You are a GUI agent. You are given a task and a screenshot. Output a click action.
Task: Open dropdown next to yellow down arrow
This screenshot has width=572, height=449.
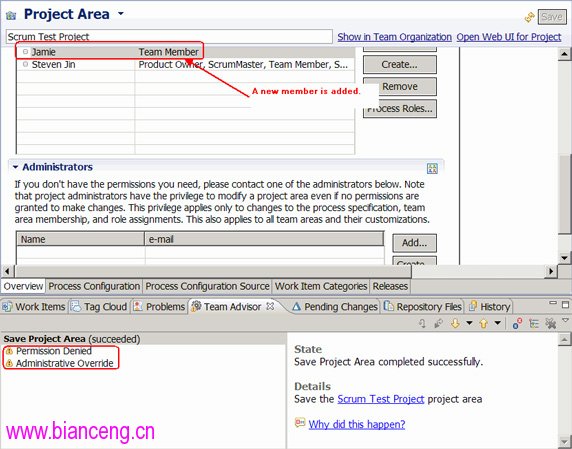click(469, 323)
